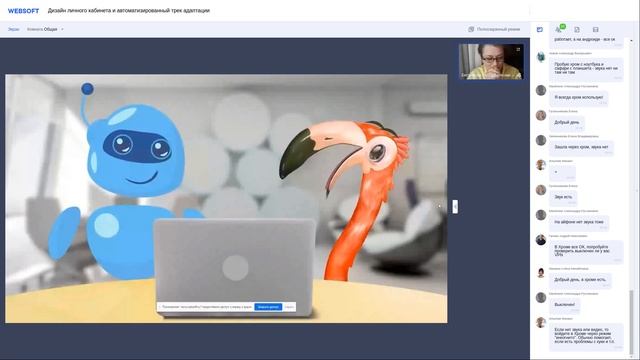640x360 pixels.
Task: Click avatar beside 'Добрый день, в хроме есть'
Action: [x=541, y=273]
